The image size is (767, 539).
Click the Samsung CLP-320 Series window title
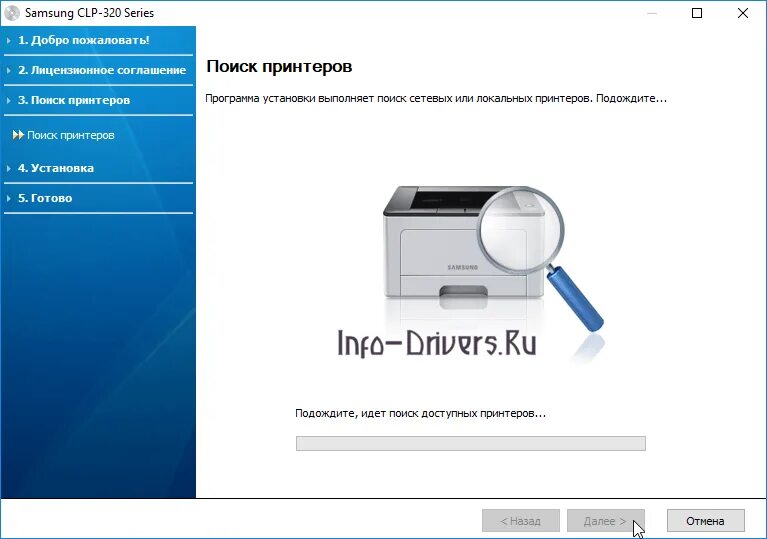click(90, 13)
